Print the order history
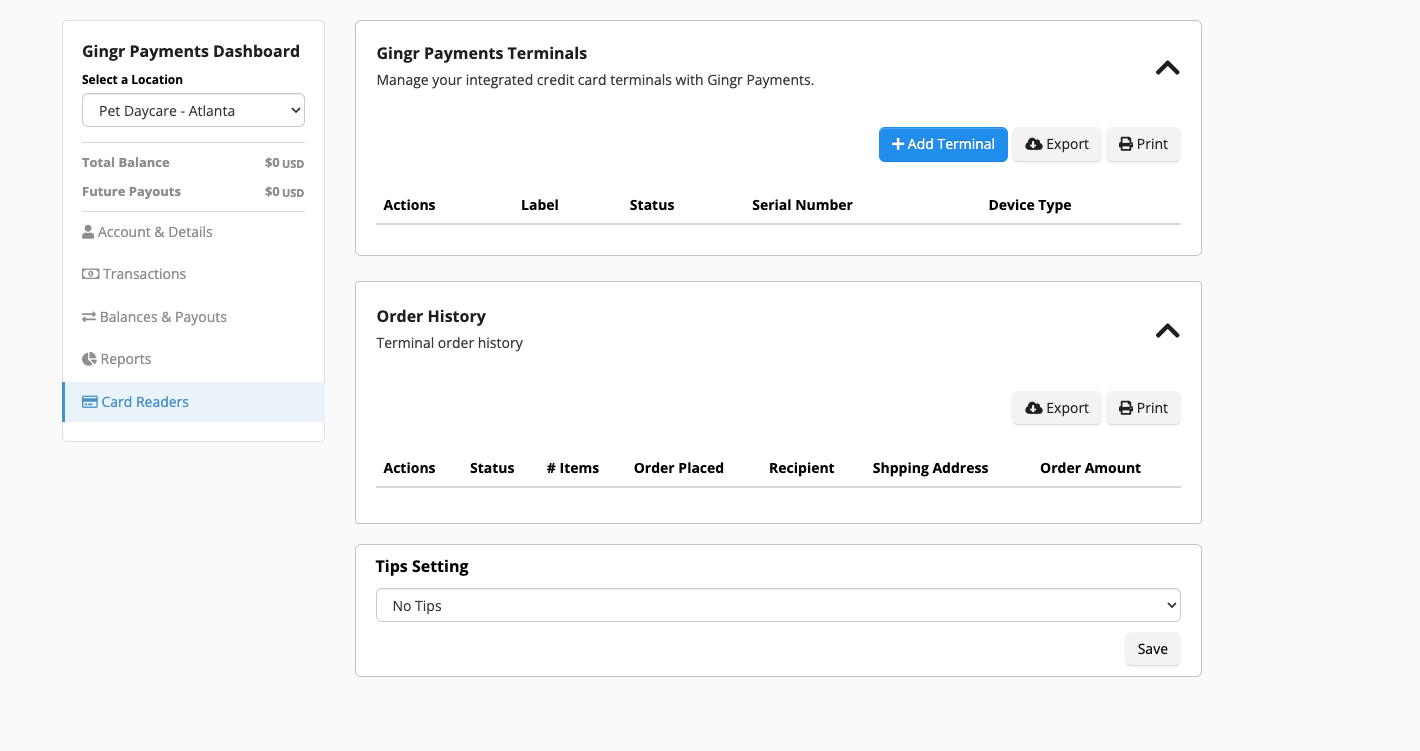This screenshot has height=751, width=1420. click(1143, 408)
